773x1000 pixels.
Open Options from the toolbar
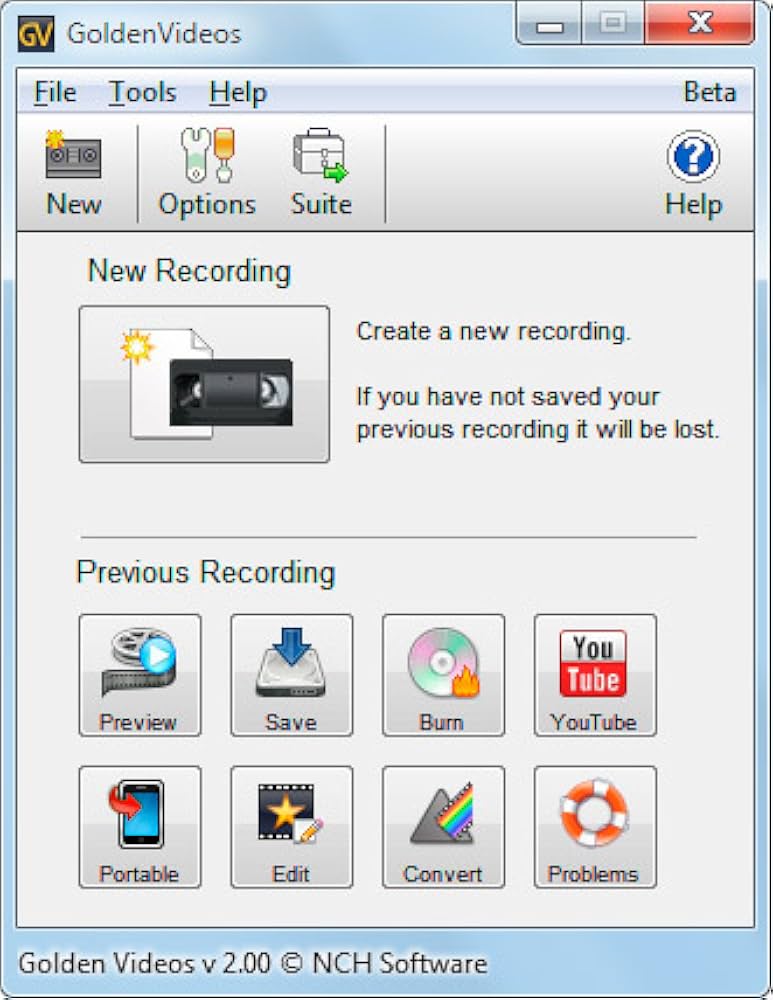point(207,173)
